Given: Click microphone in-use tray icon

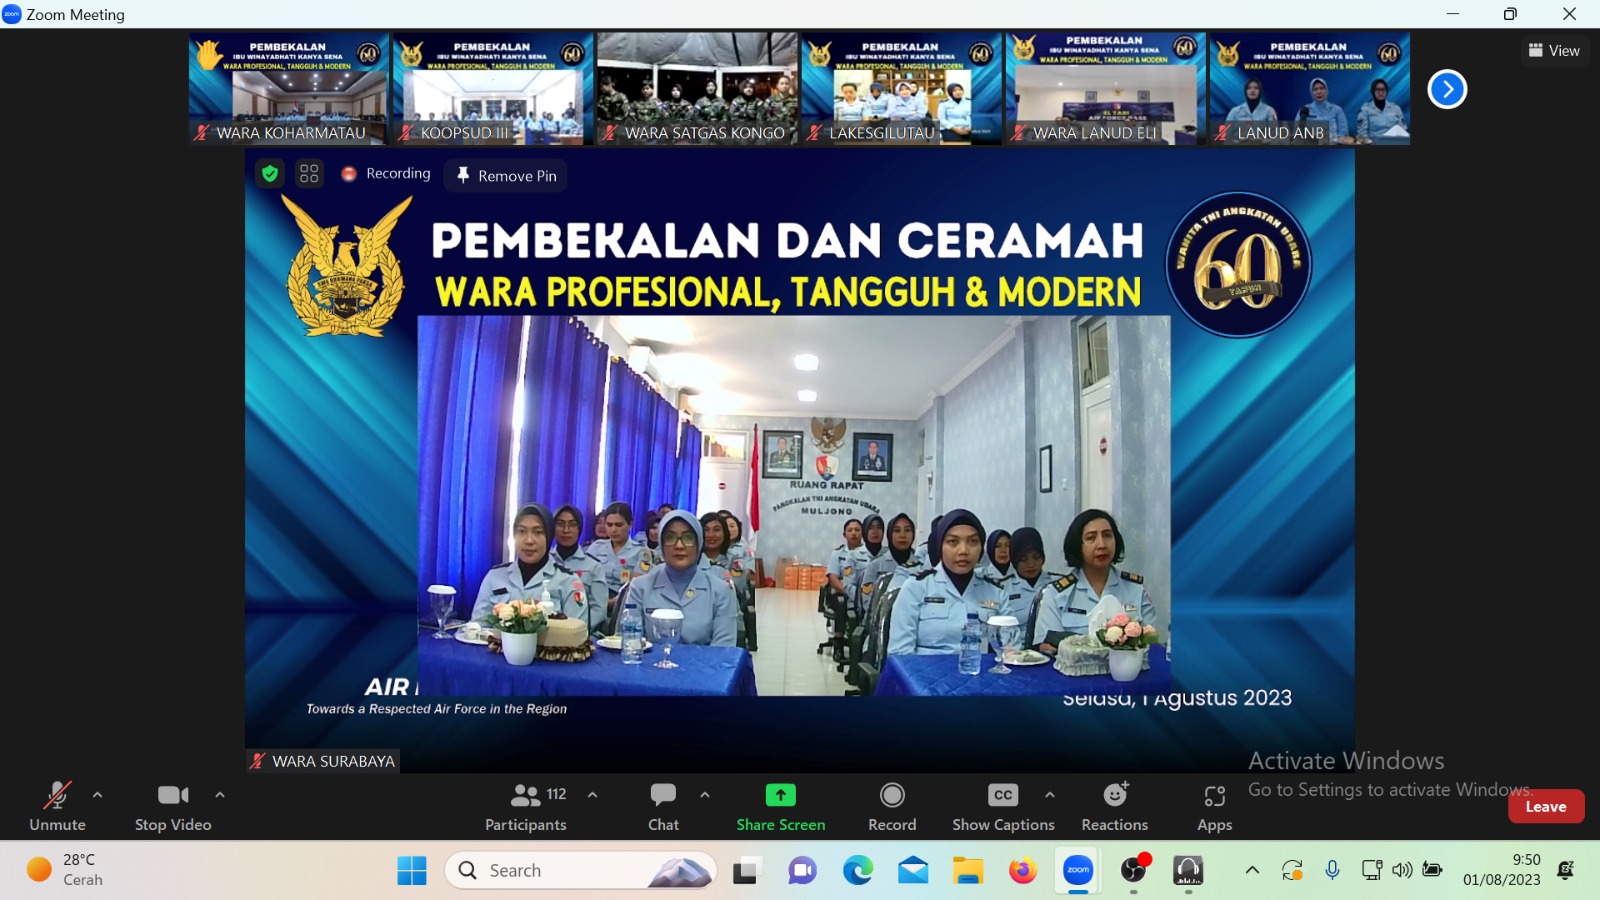Looking at the screenshot, I should click(1332, 870).
